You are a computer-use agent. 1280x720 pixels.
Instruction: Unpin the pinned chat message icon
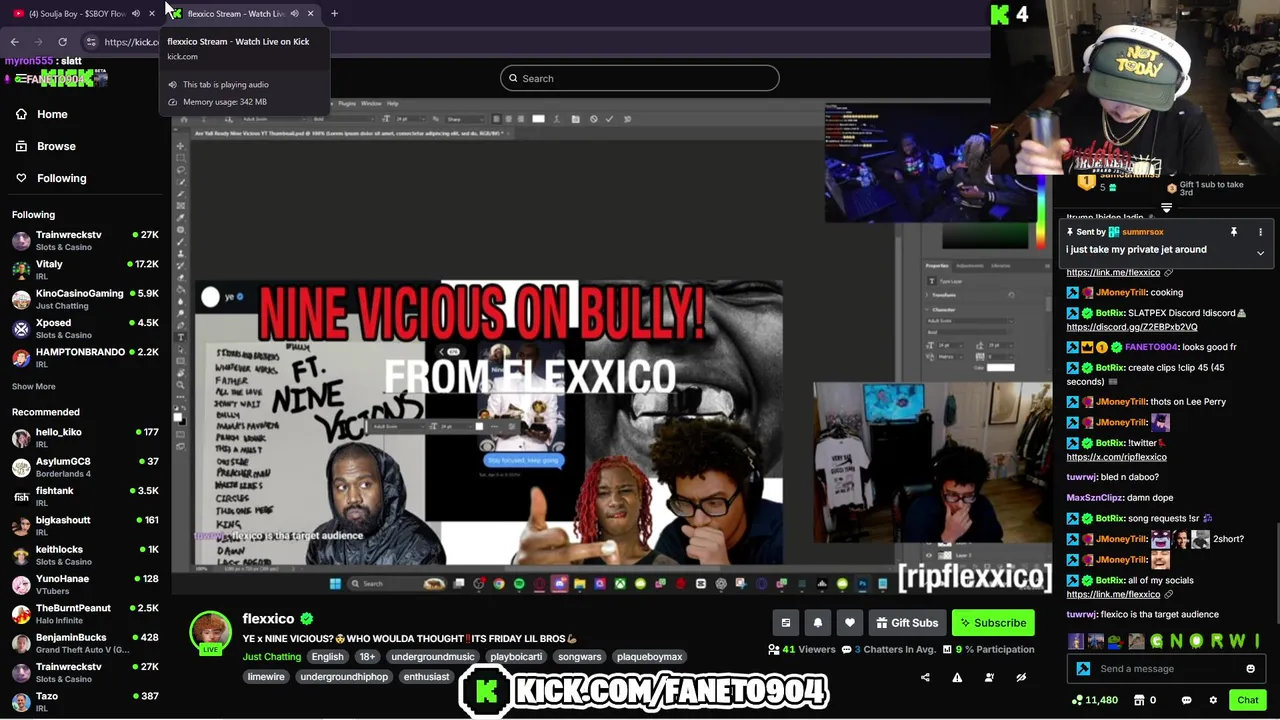tap(1234, 232)
